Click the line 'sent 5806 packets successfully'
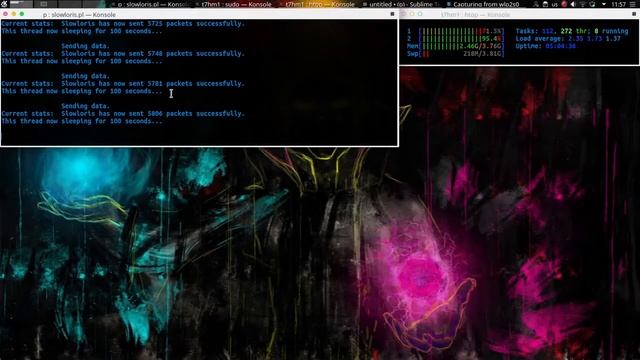 (x=123, y=113)
